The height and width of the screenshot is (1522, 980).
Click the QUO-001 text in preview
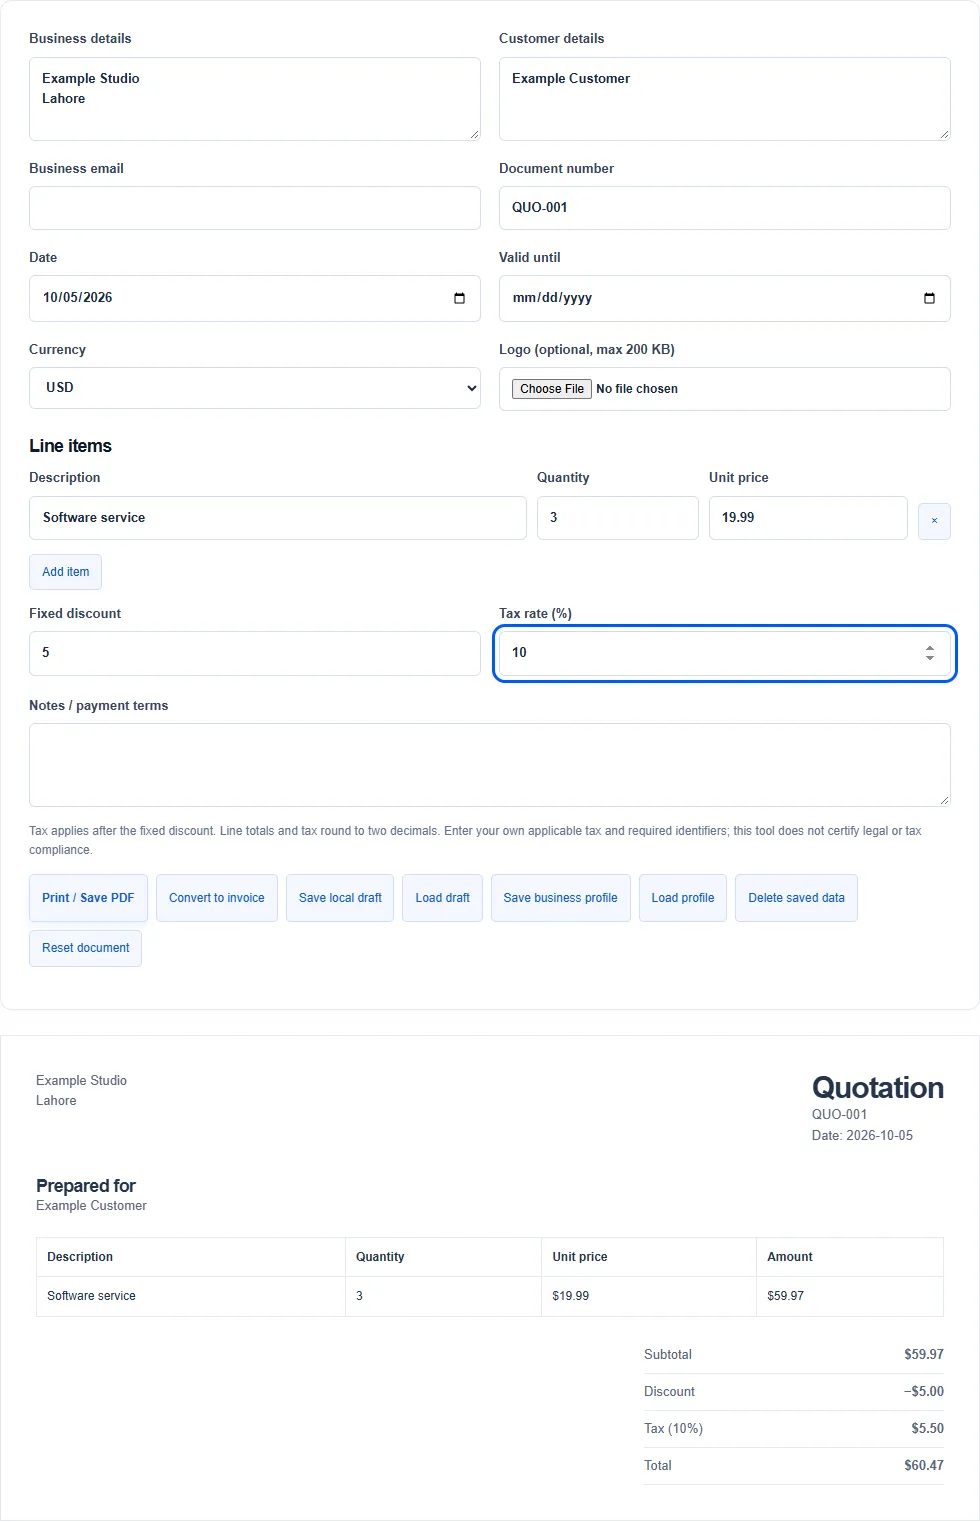tap(839, 1115)
